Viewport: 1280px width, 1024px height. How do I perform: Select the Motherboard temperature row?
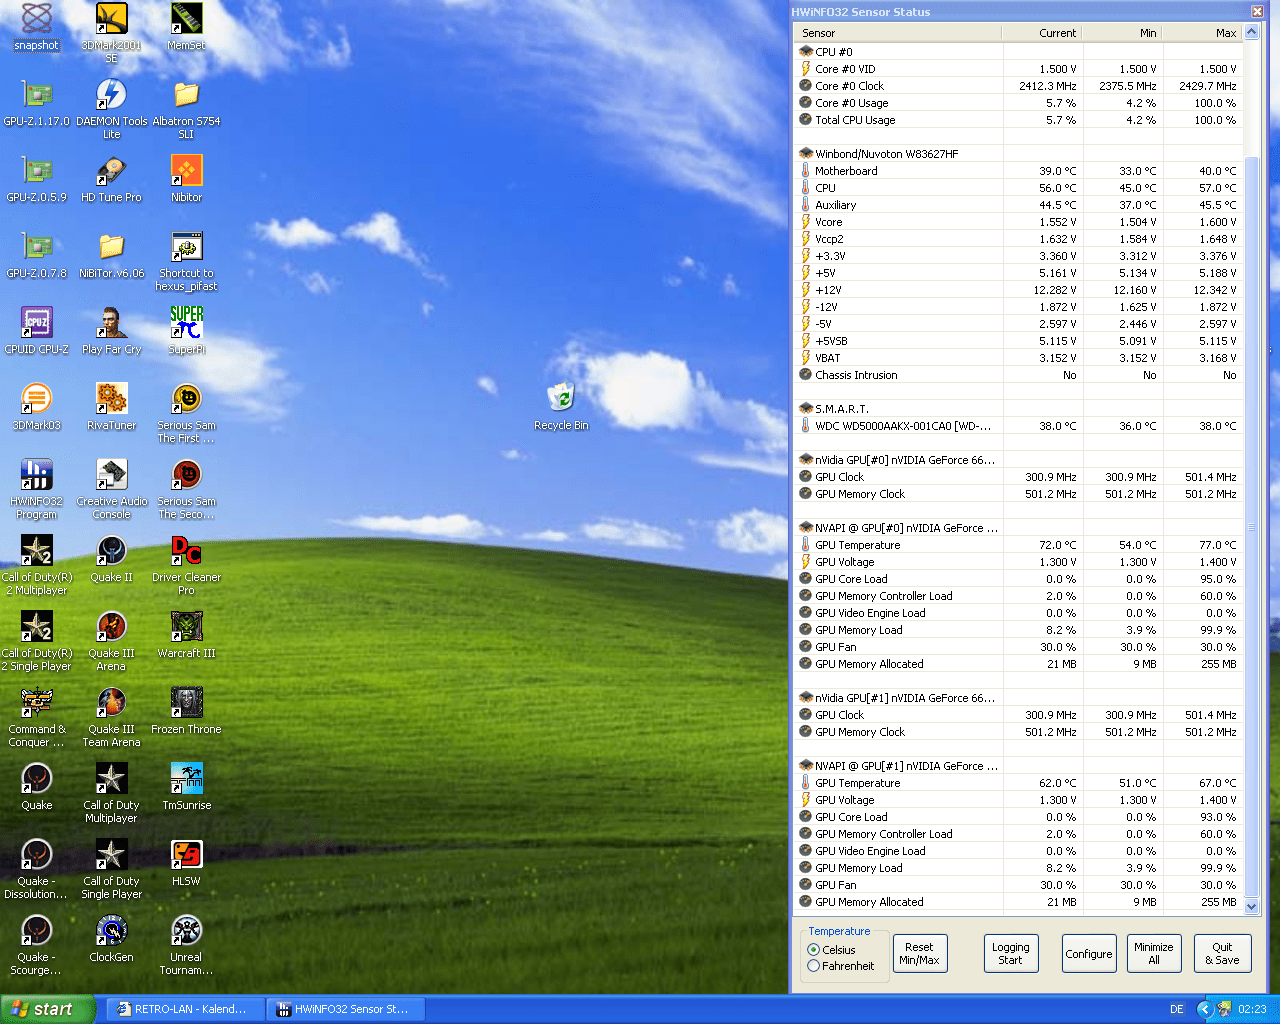point(1019,171)
